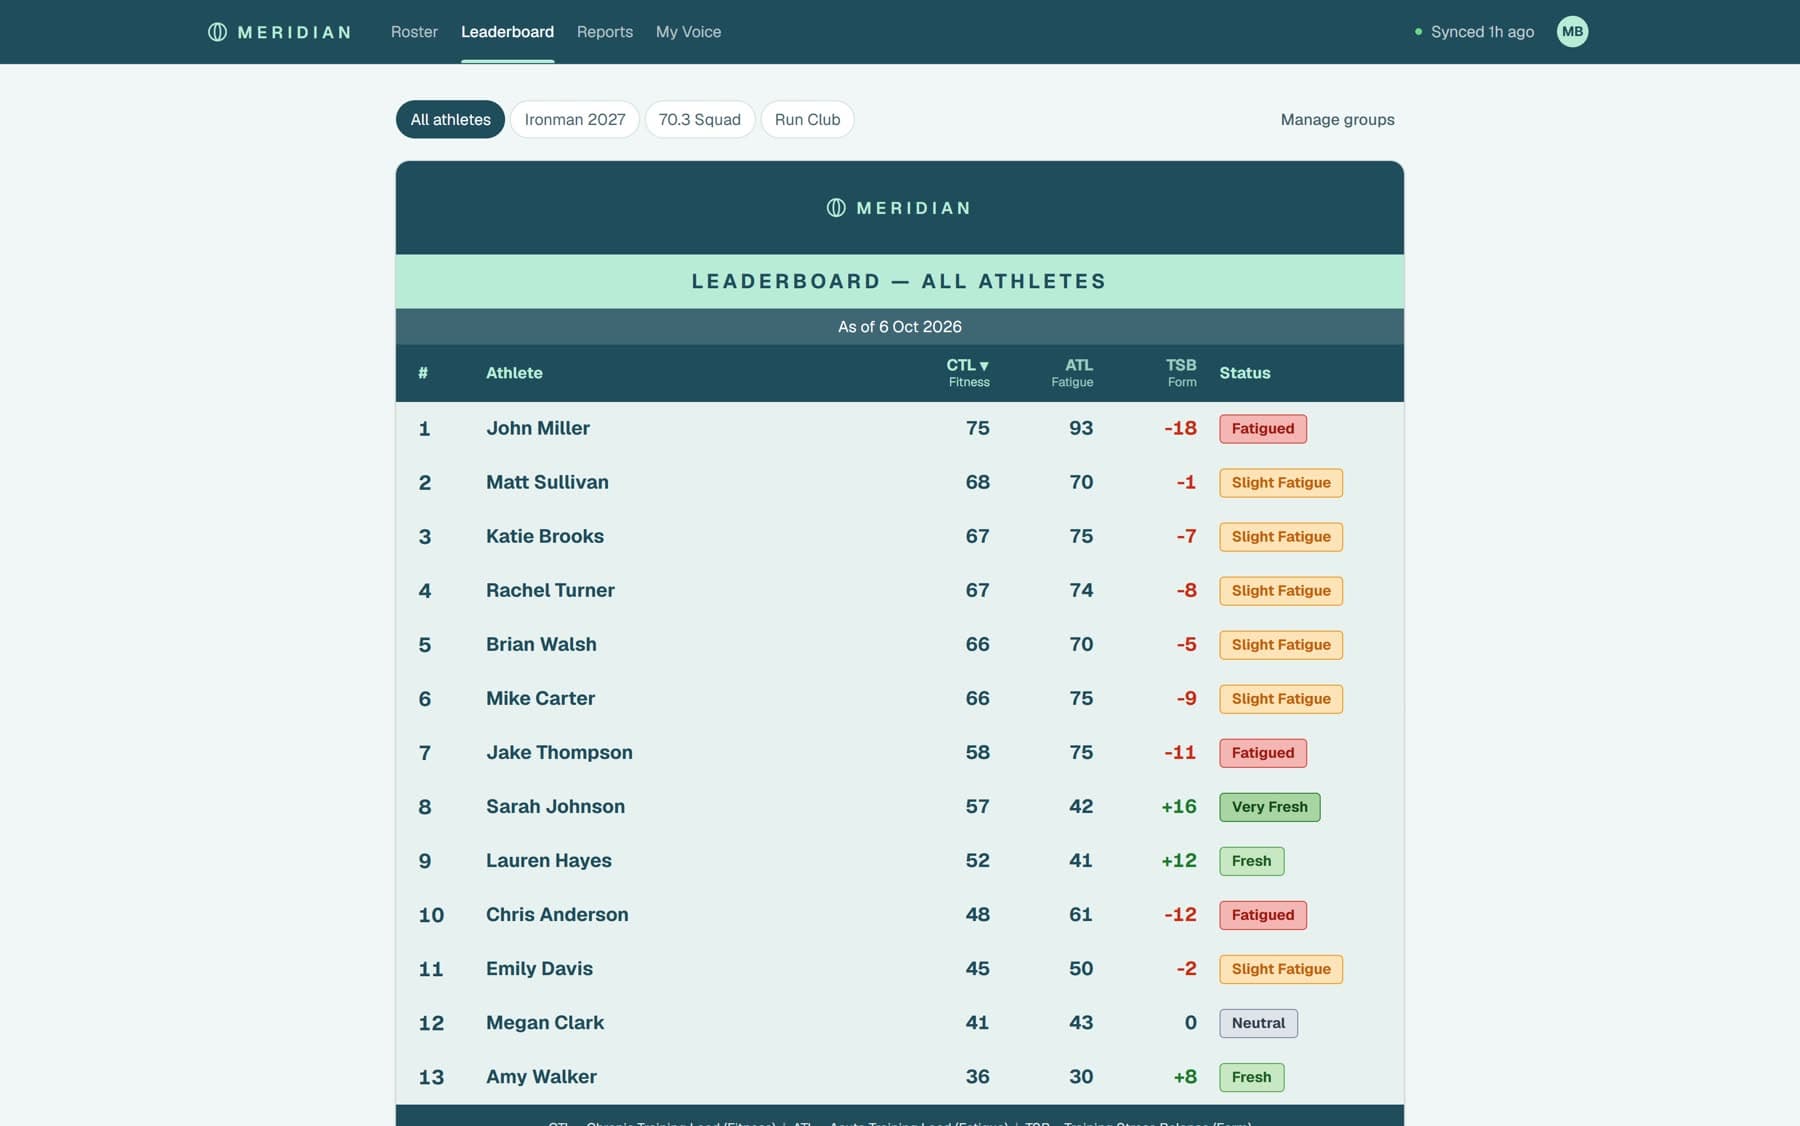Switch to the Leaderboard tab
The width and height of the screenshot is (1800, 1126).
click(x=507, y=32)
